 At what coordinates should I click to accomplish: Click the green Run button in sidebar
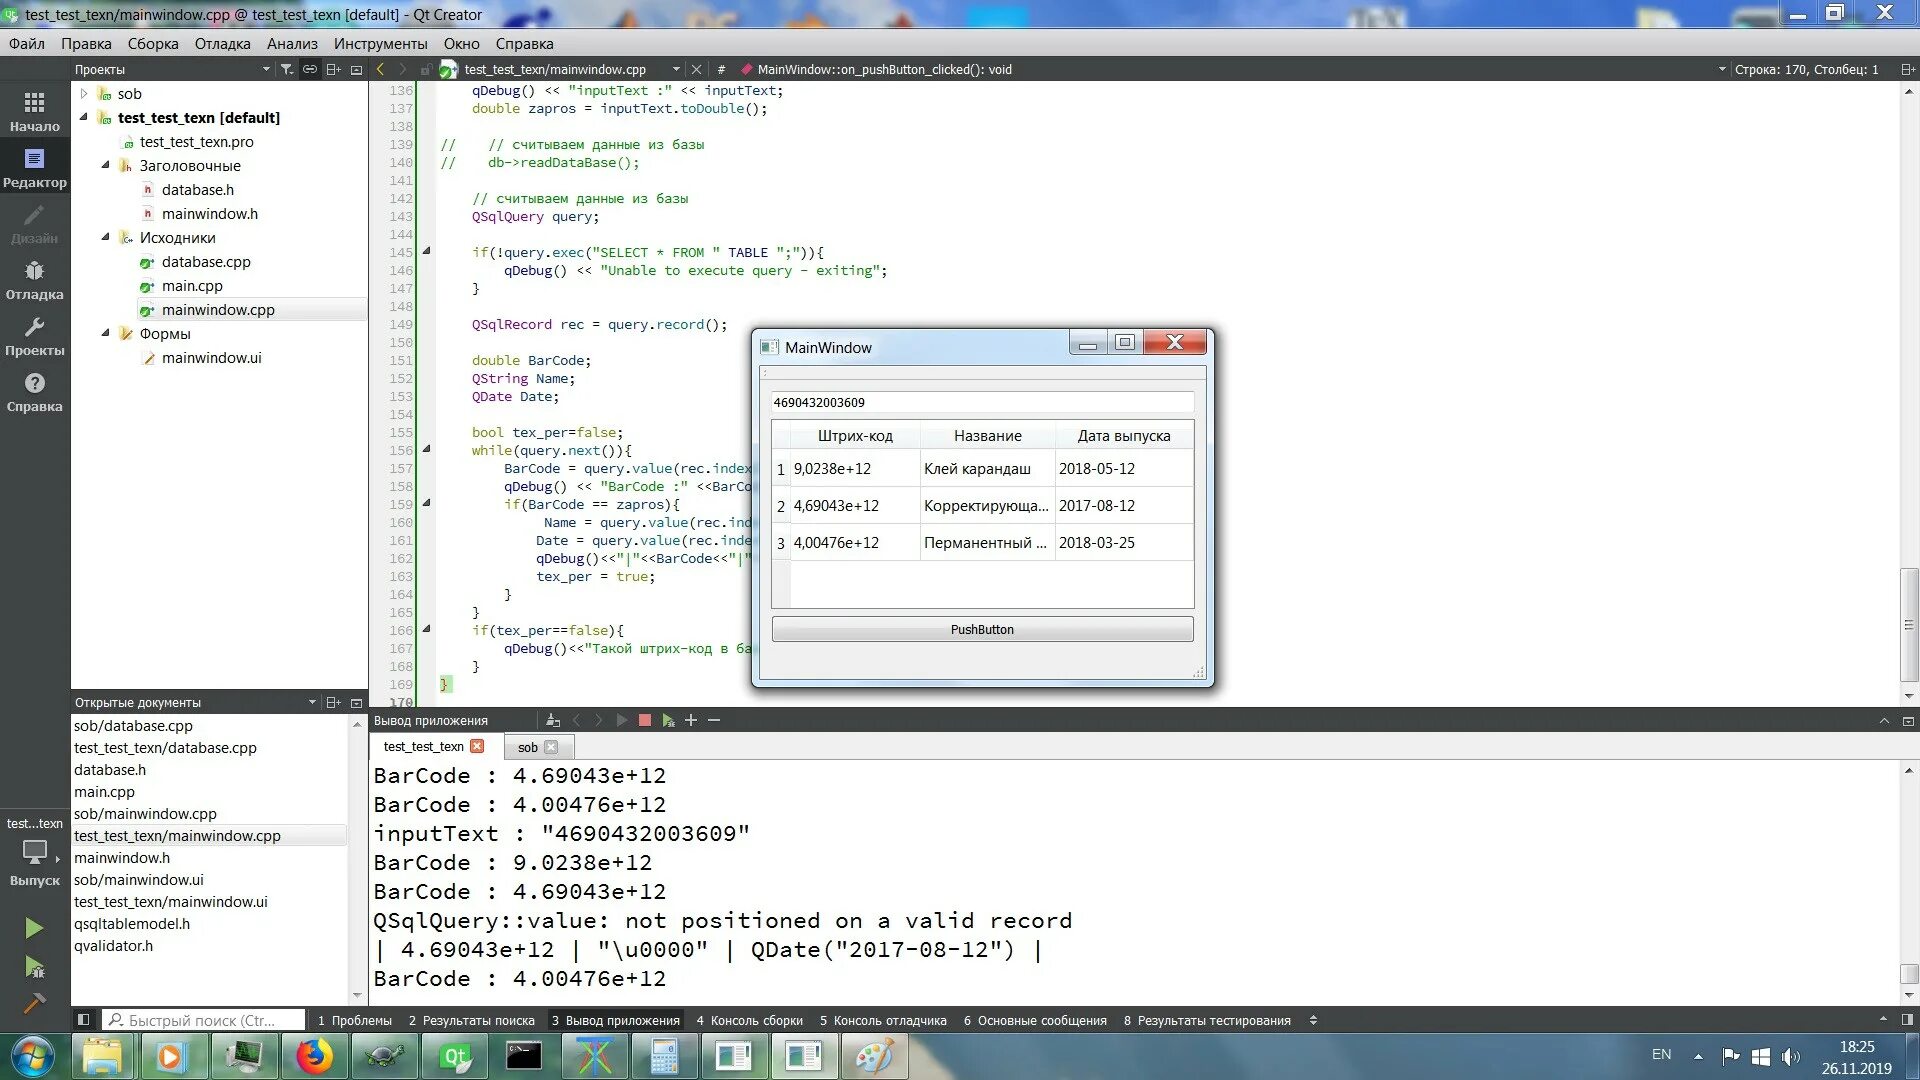34,928
